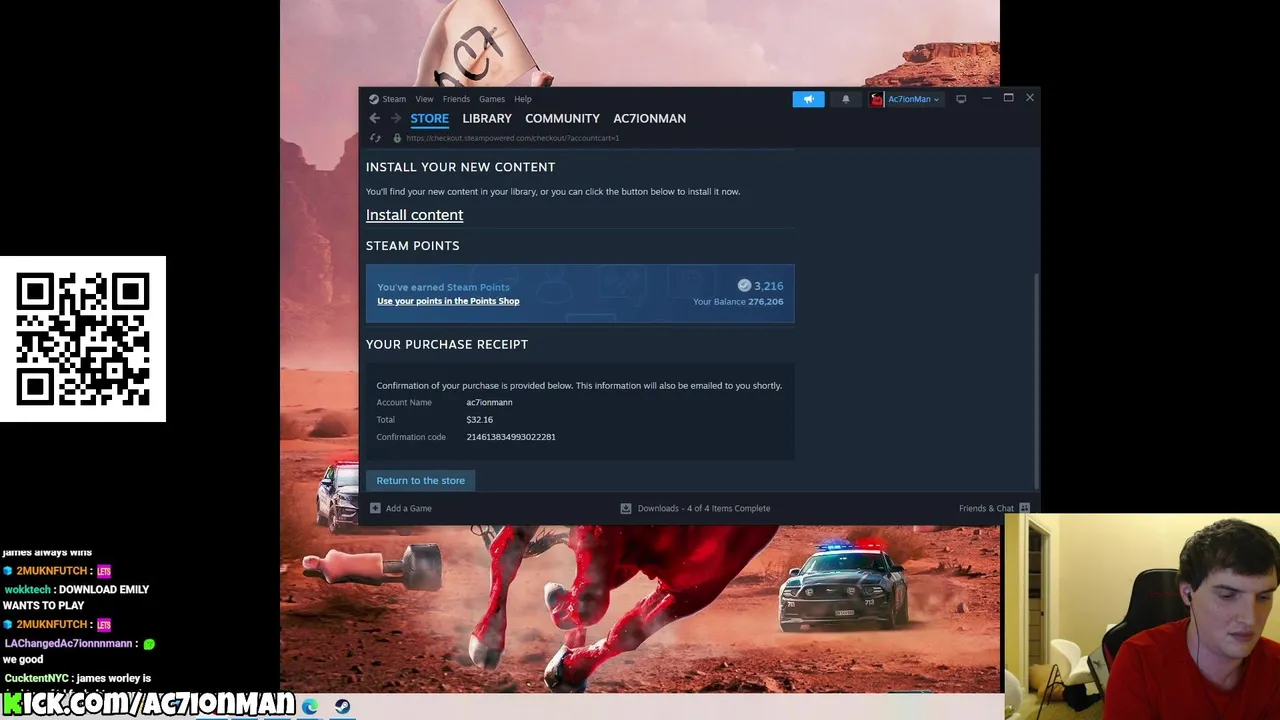Open the Games menu
The width and height of the screenshot is (1280, 720).
coord(492,99)
